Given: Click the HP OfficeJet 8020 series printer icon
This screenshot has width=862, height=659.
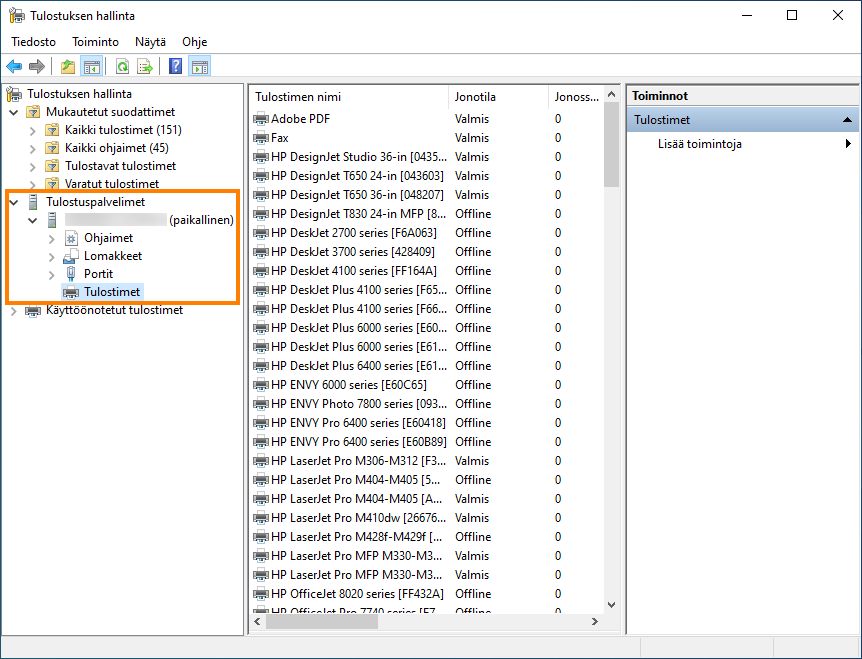Looking at the screenshot, I should click(261, 594).
